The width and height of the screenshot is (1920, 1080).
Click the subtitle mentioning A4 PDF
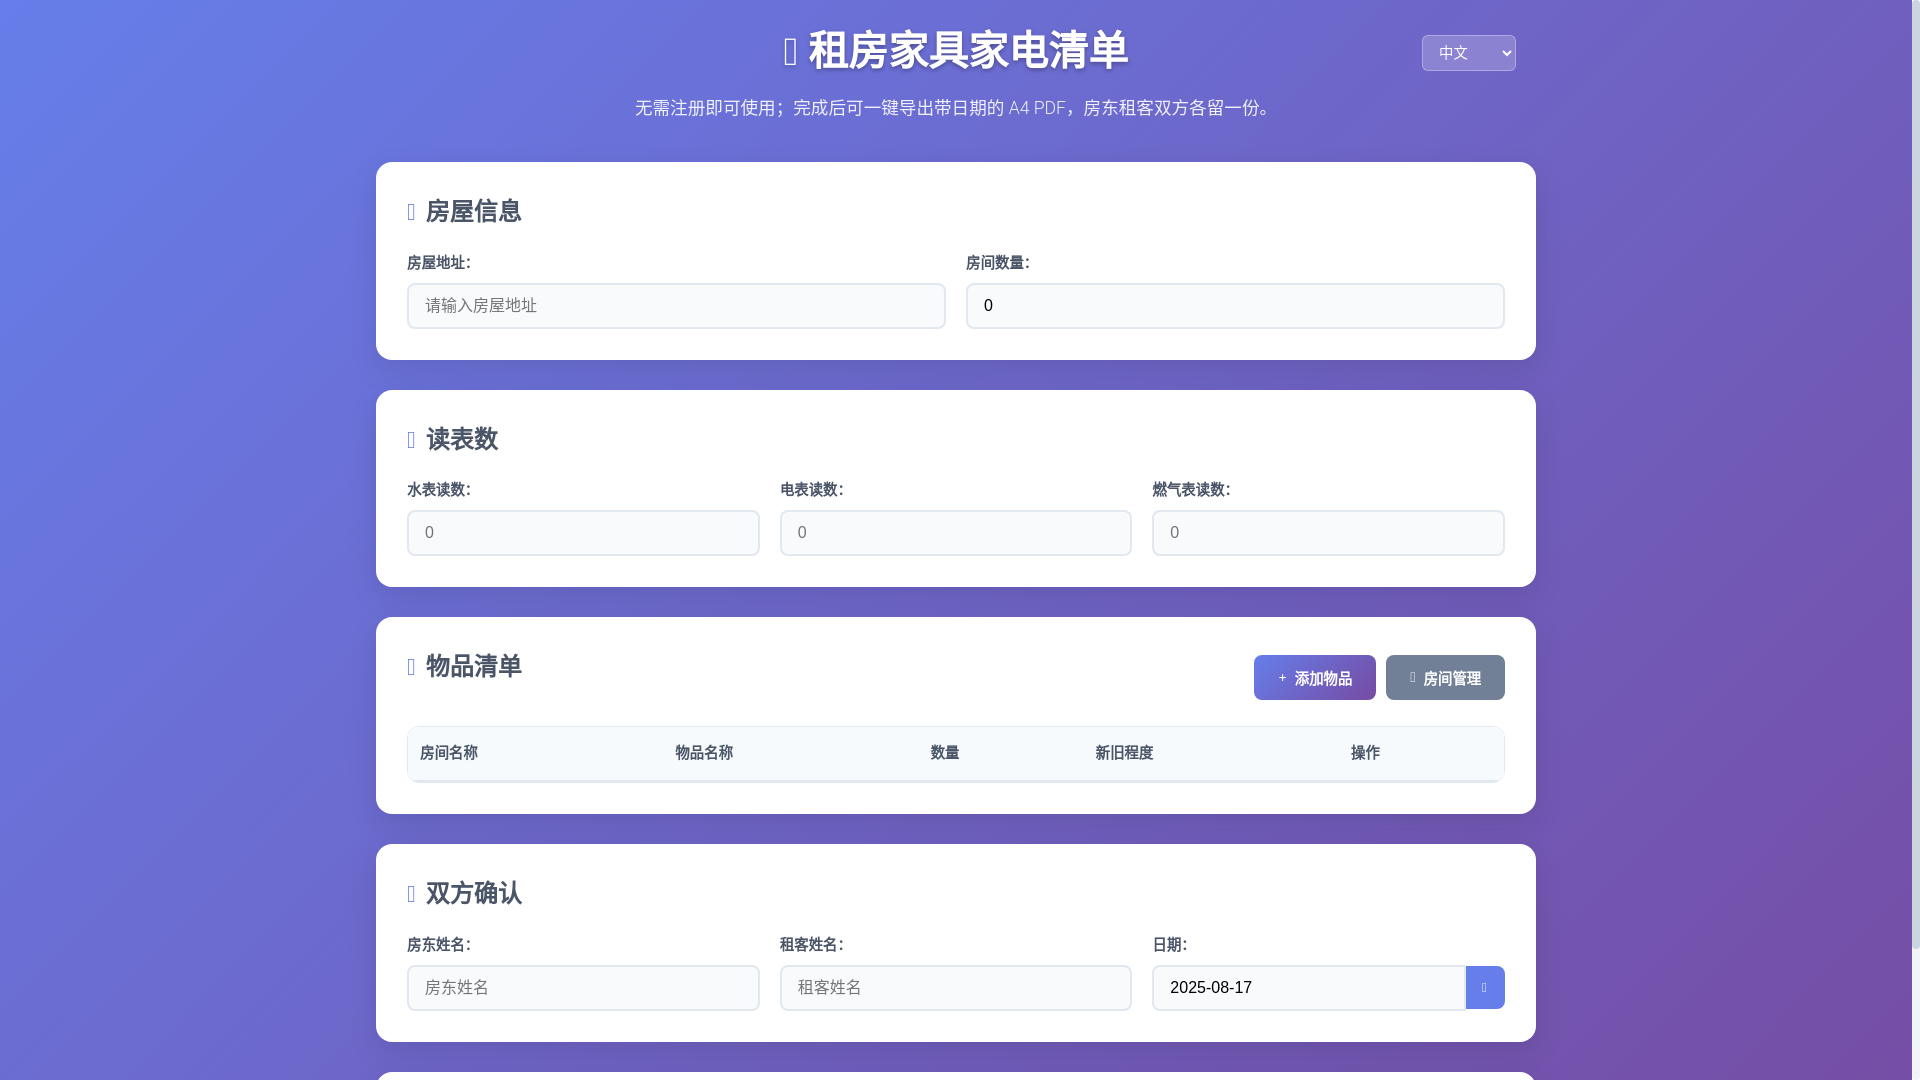[x=956, y=108]
